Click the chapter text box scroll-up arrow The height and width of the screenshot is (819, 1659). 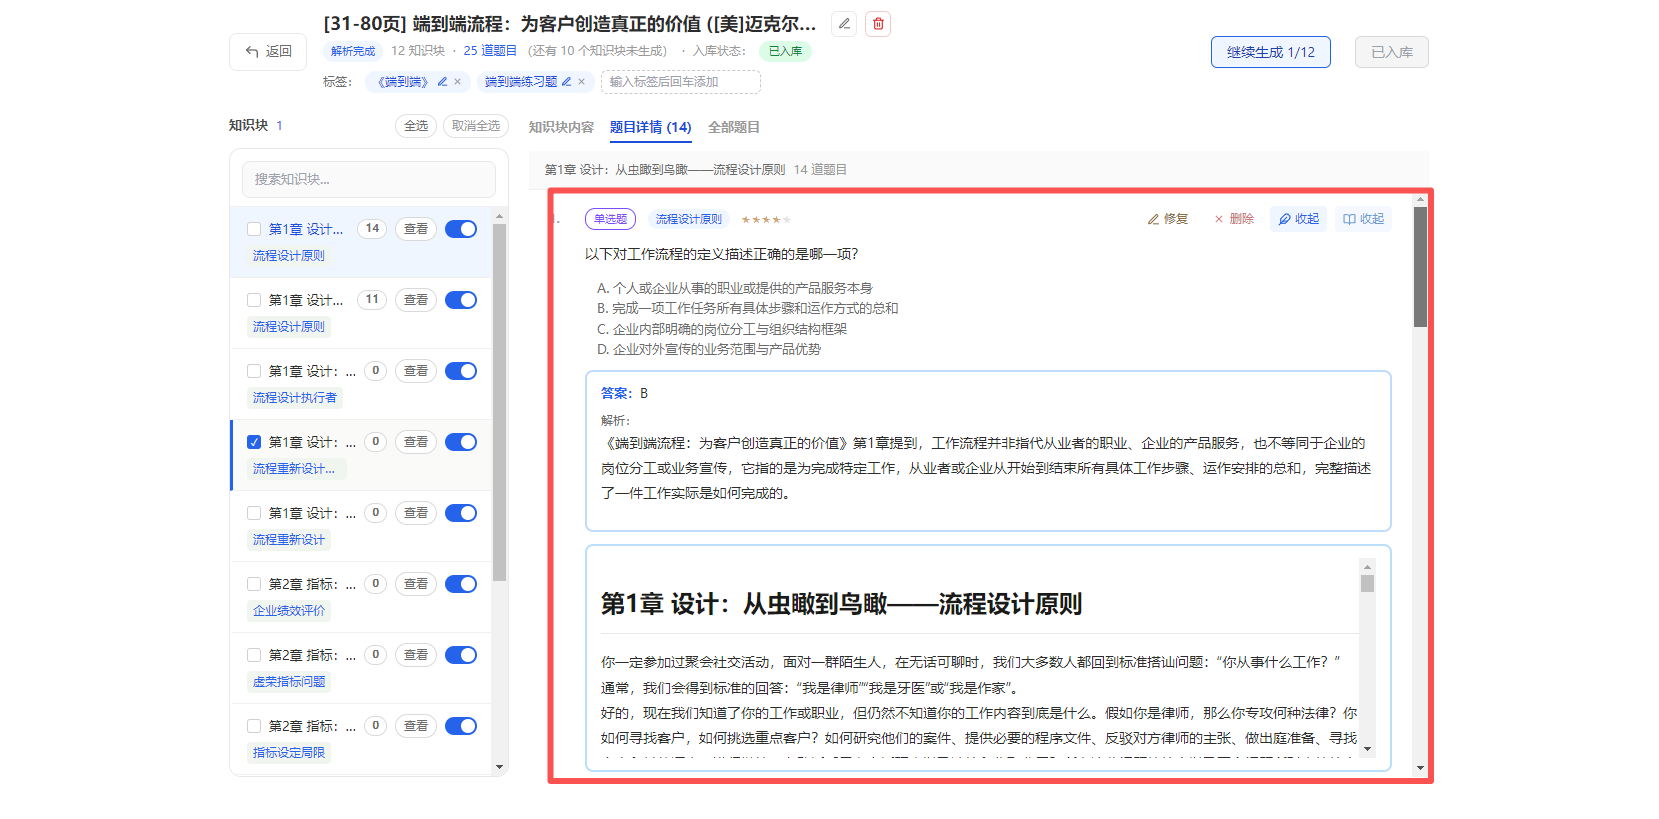tap(1367, 567)
